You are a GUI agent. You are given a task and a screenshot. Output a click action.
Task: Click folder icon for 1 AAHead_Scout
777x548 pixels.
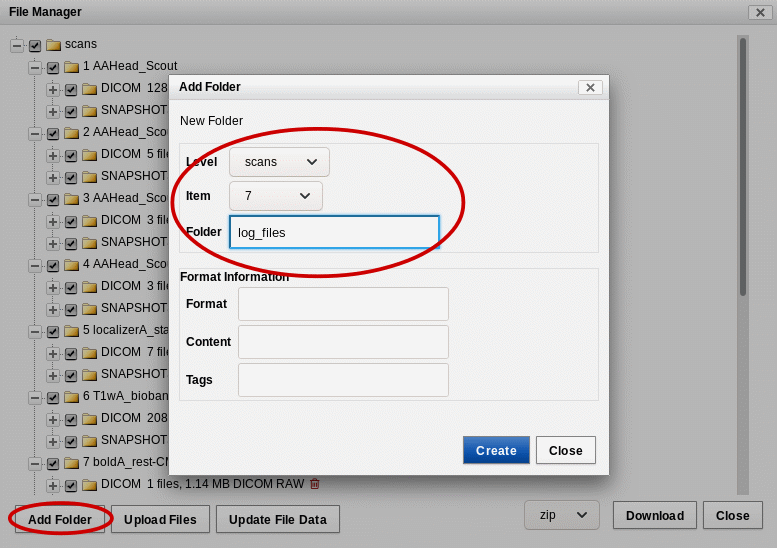pos(71,67)
